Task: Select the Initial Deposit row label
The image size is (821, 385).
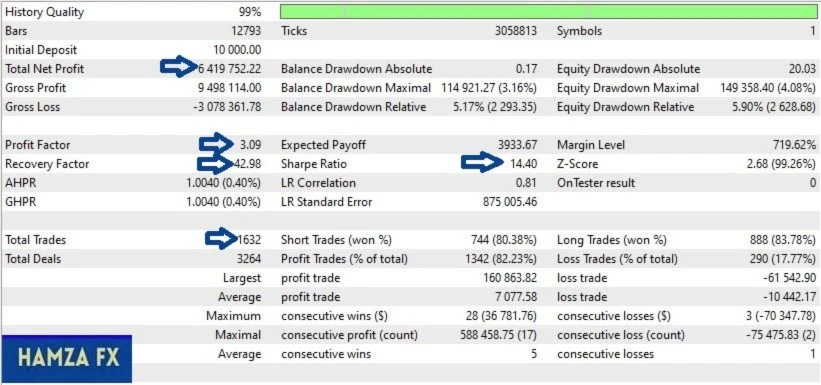Action: coord(41,50)
